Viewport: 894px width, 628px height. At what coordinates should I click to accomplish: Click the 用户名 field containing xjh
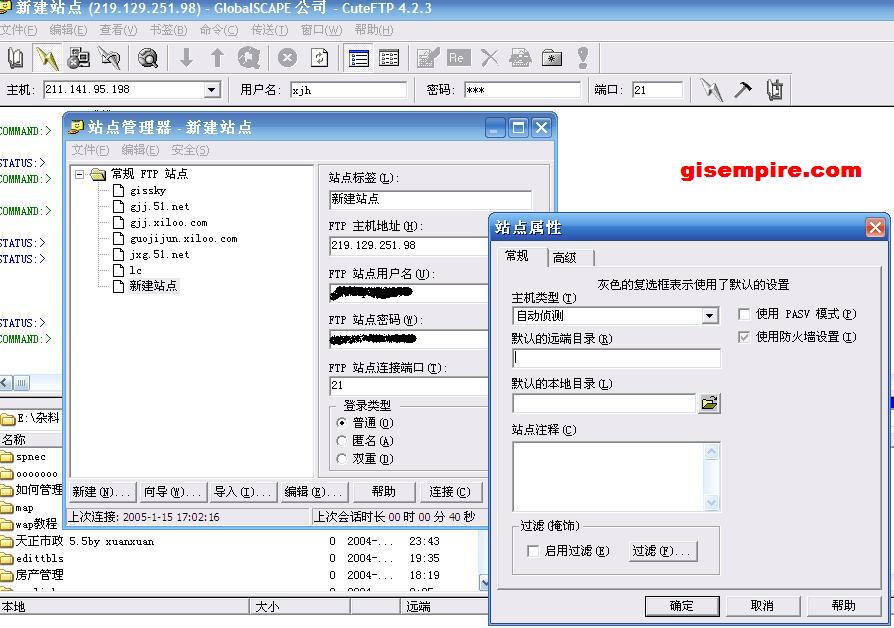348,90
